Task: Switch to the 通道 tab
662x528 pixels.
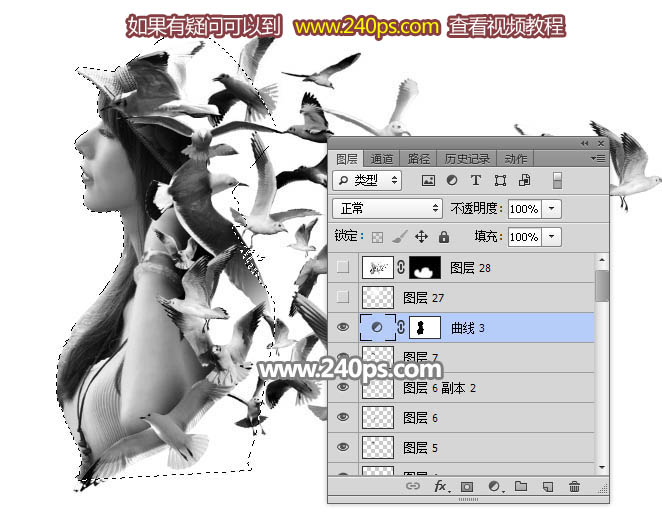Action: pos(382,159)
